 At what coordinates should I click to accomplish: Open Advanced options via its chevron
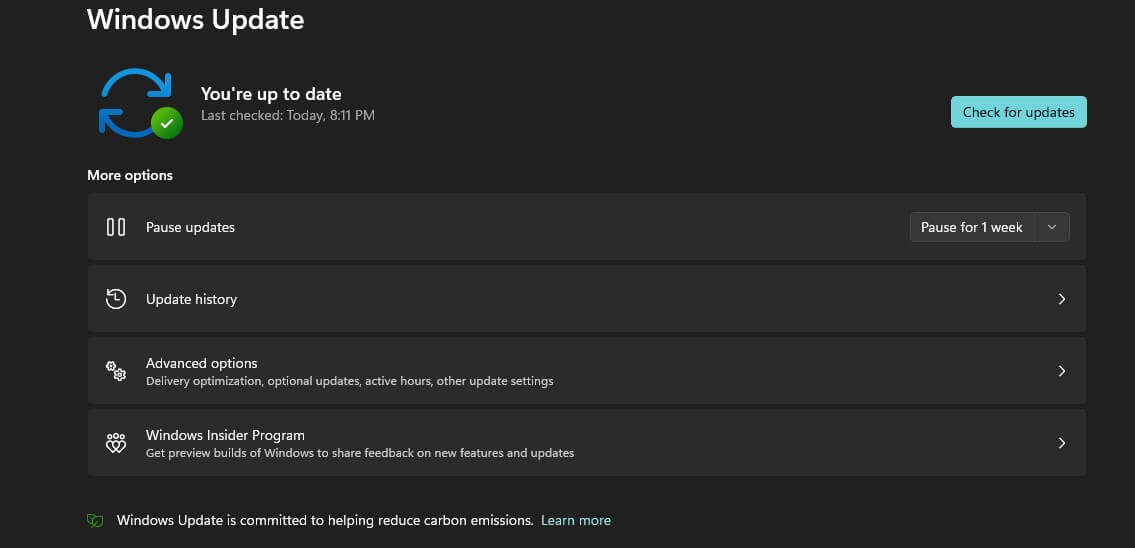[1061, 371]
